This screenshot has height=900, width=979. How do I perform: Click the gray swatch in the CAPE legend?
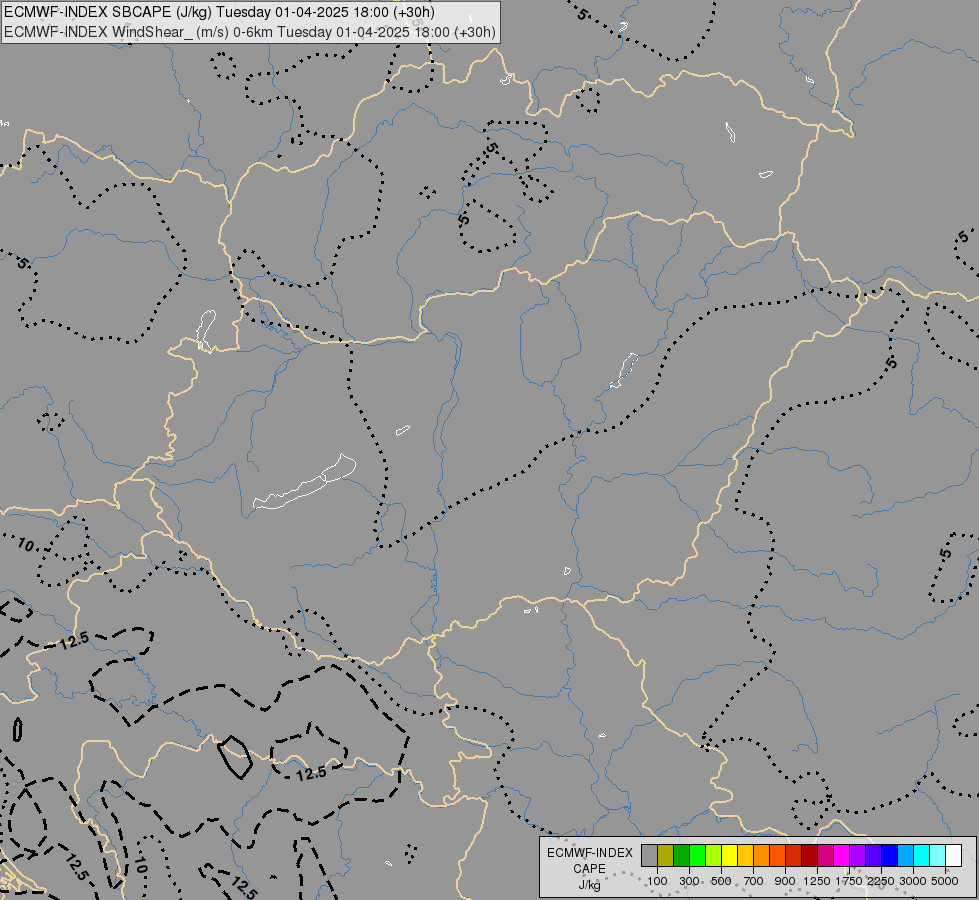649,855
